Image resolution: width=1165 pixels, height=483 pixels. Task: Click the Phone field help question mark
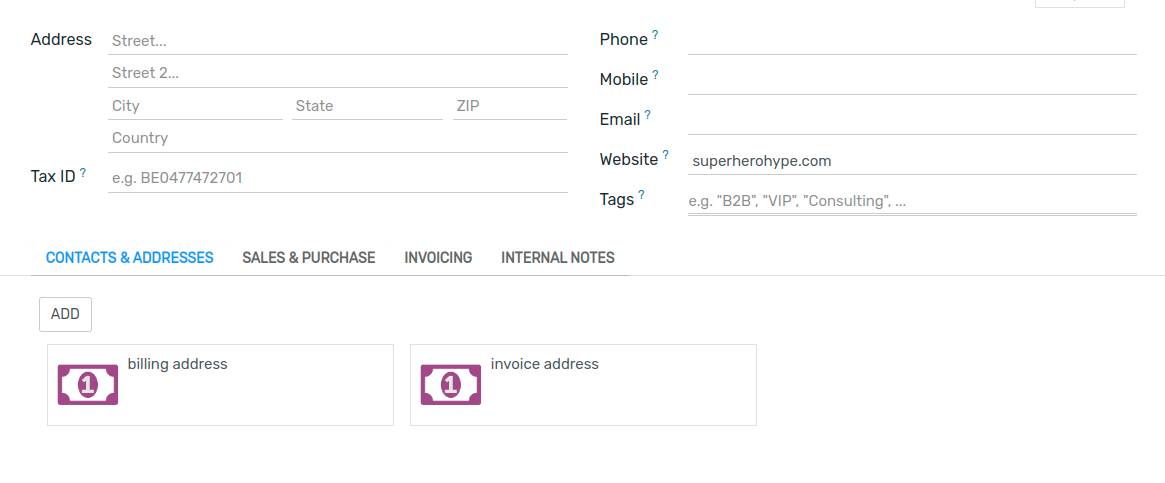pos(655,35)
